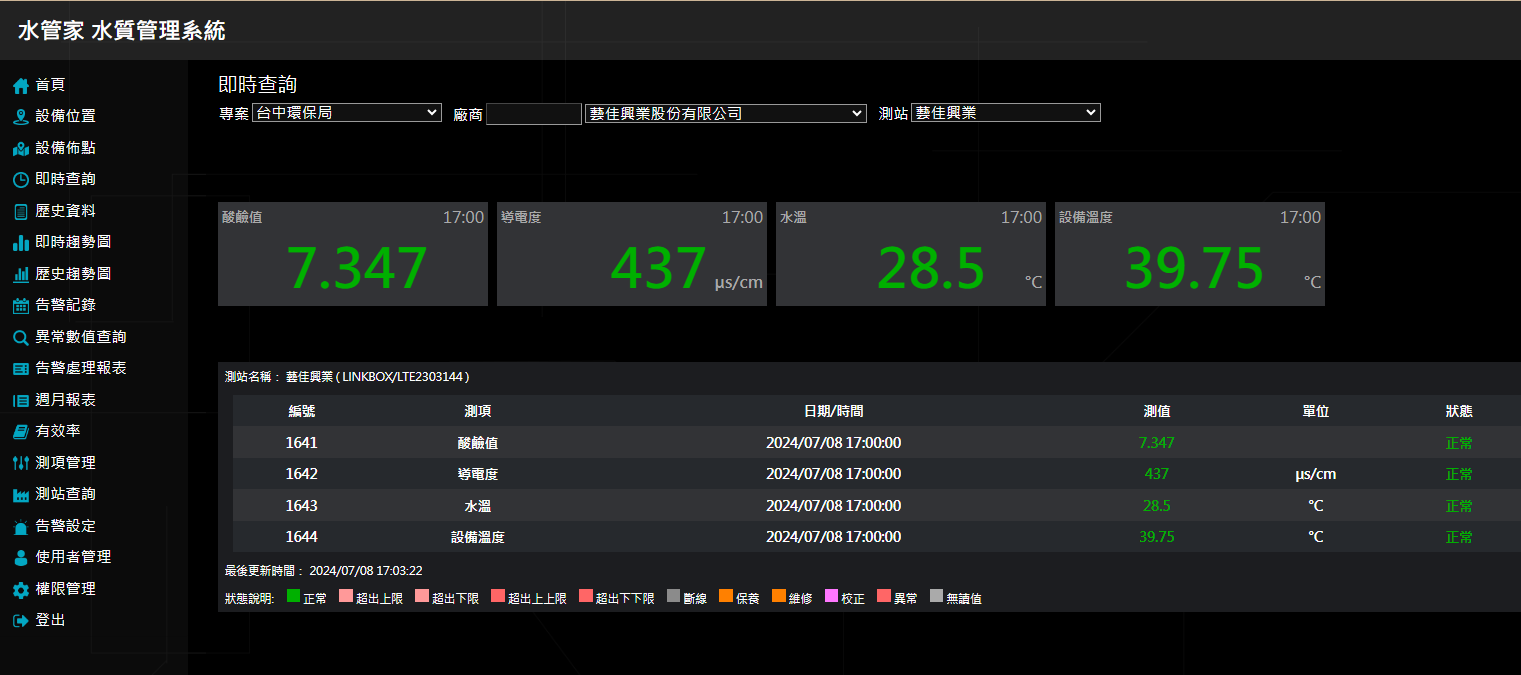
Task: Click the user icon for 使用者管理
Action: tap(21, 558)
